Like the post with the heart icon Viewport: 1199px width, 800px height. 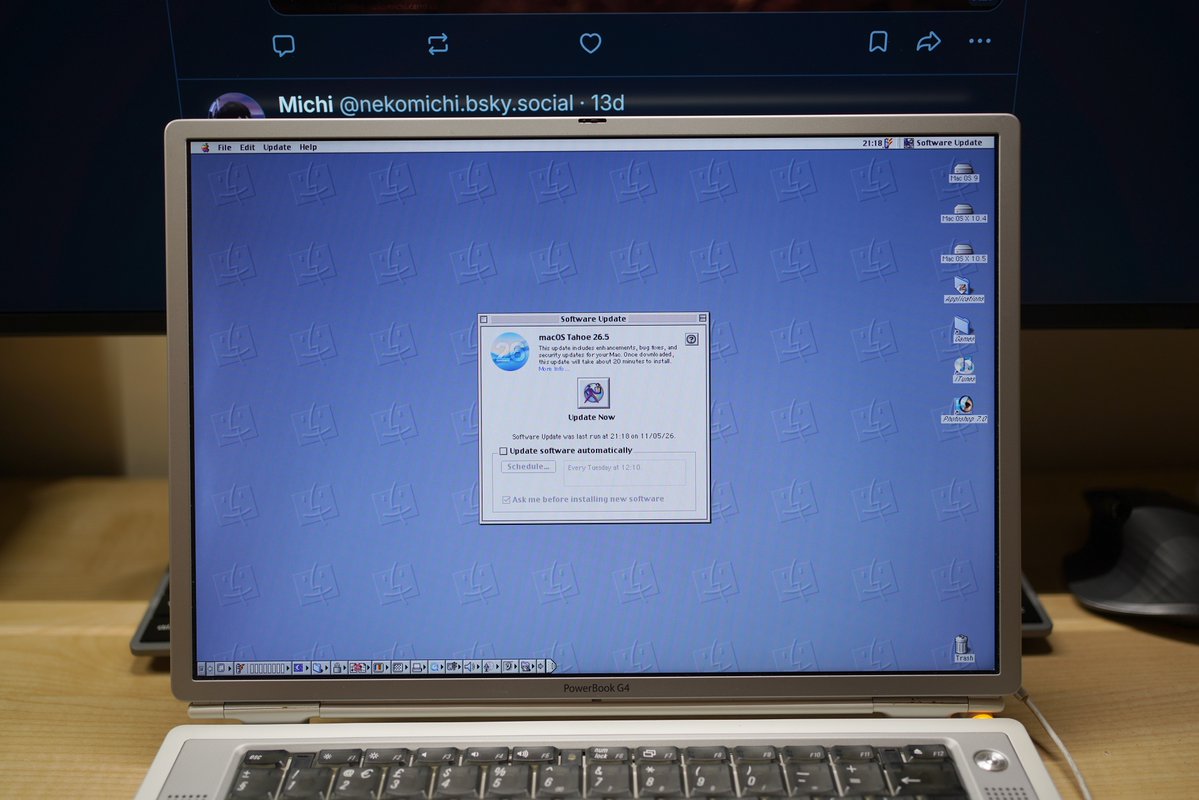(590, 43)
